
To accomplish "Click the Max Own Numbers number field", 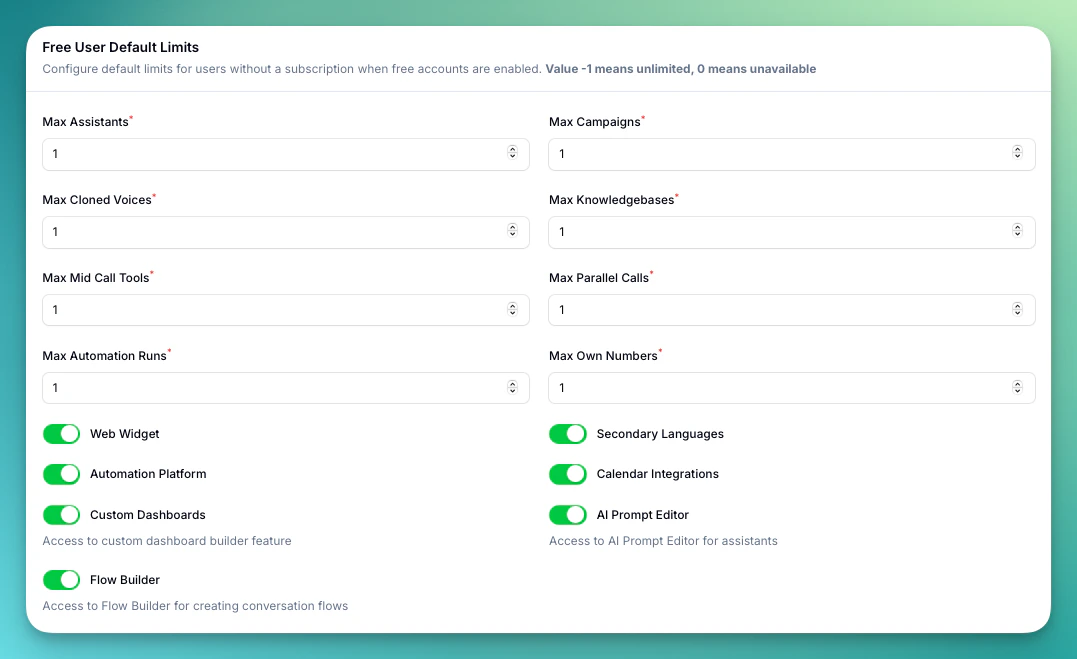I will click(x=792, y=388).
